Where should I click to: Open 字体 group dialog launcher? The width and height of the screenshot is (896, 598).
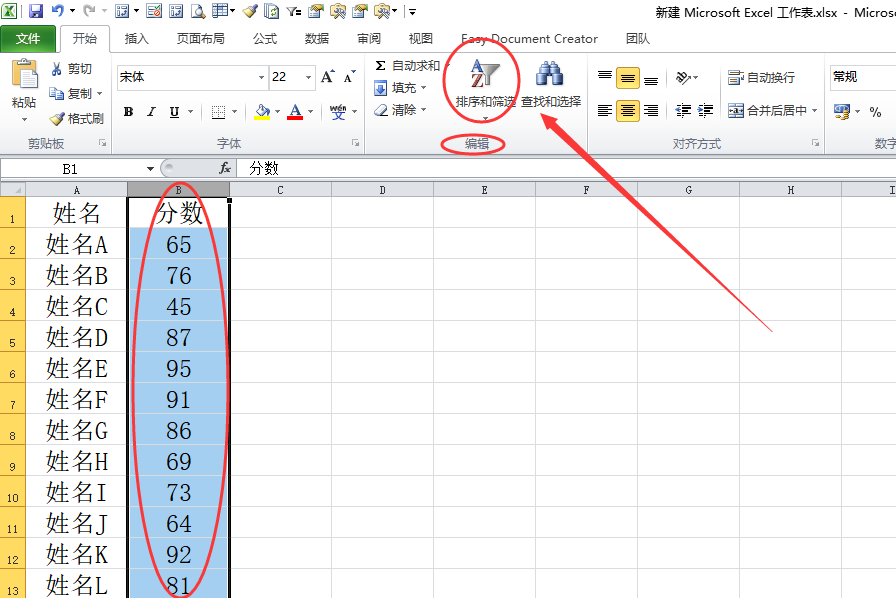tap(355, 143)
